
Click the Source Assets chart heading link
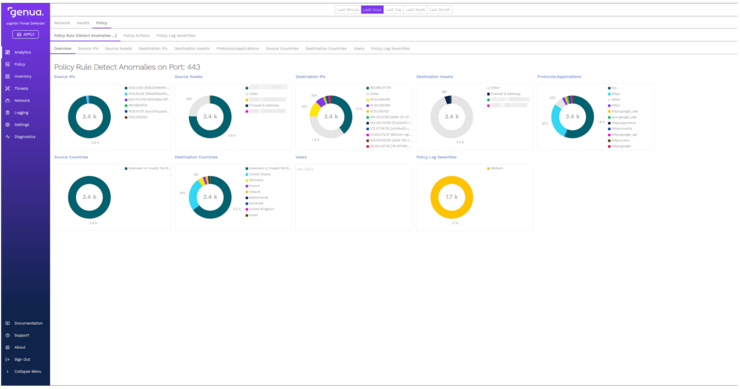coord(188,76)
